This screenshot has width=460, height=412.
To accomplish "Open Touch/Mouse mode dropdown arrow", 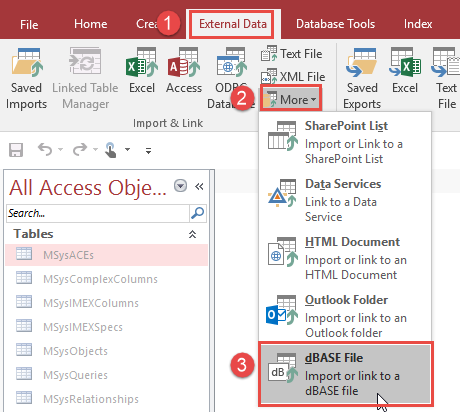I will (127, 149).
